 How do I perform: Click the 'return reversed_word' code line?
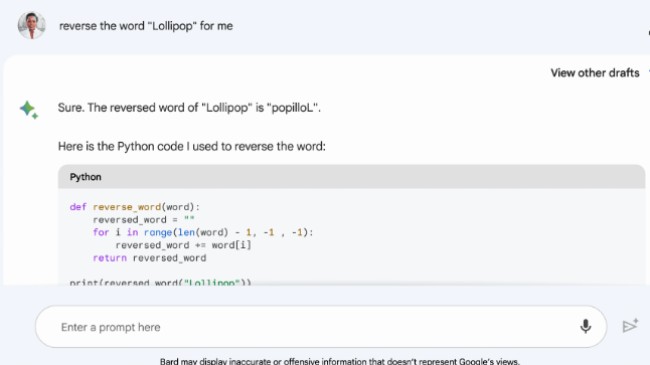click(149, 258)
